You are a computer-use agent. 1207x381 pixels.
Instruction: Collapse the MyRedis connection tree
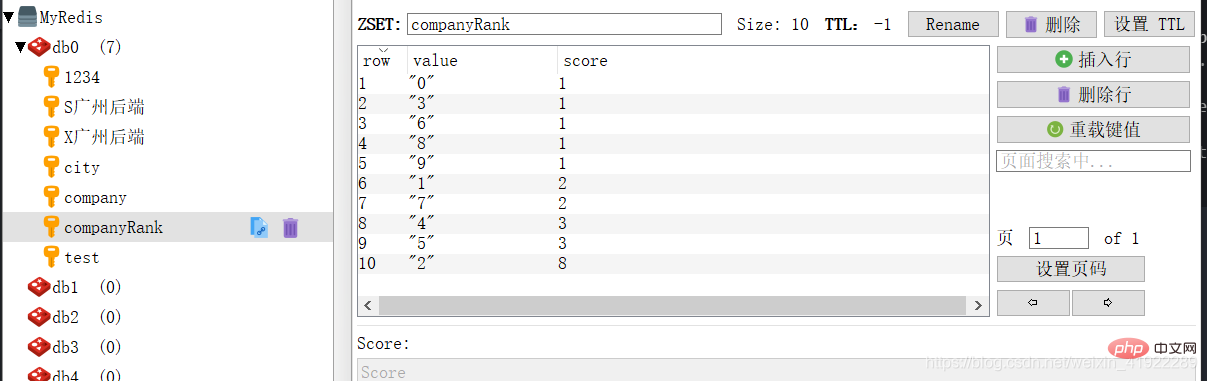(8, 17)
